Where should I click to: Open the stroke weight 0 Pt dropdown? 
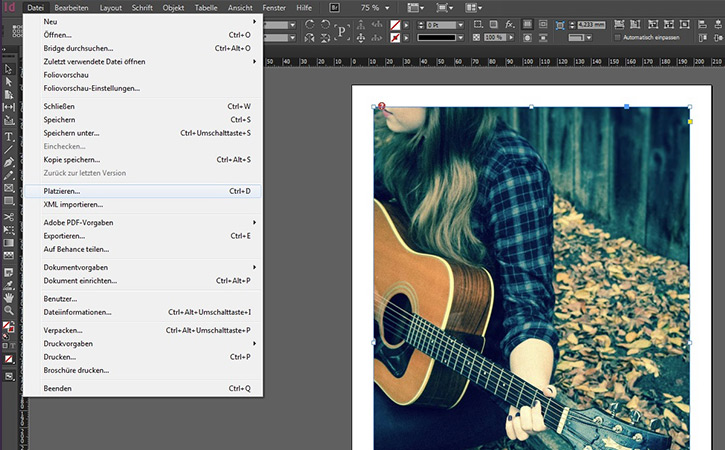pos(460,25)
